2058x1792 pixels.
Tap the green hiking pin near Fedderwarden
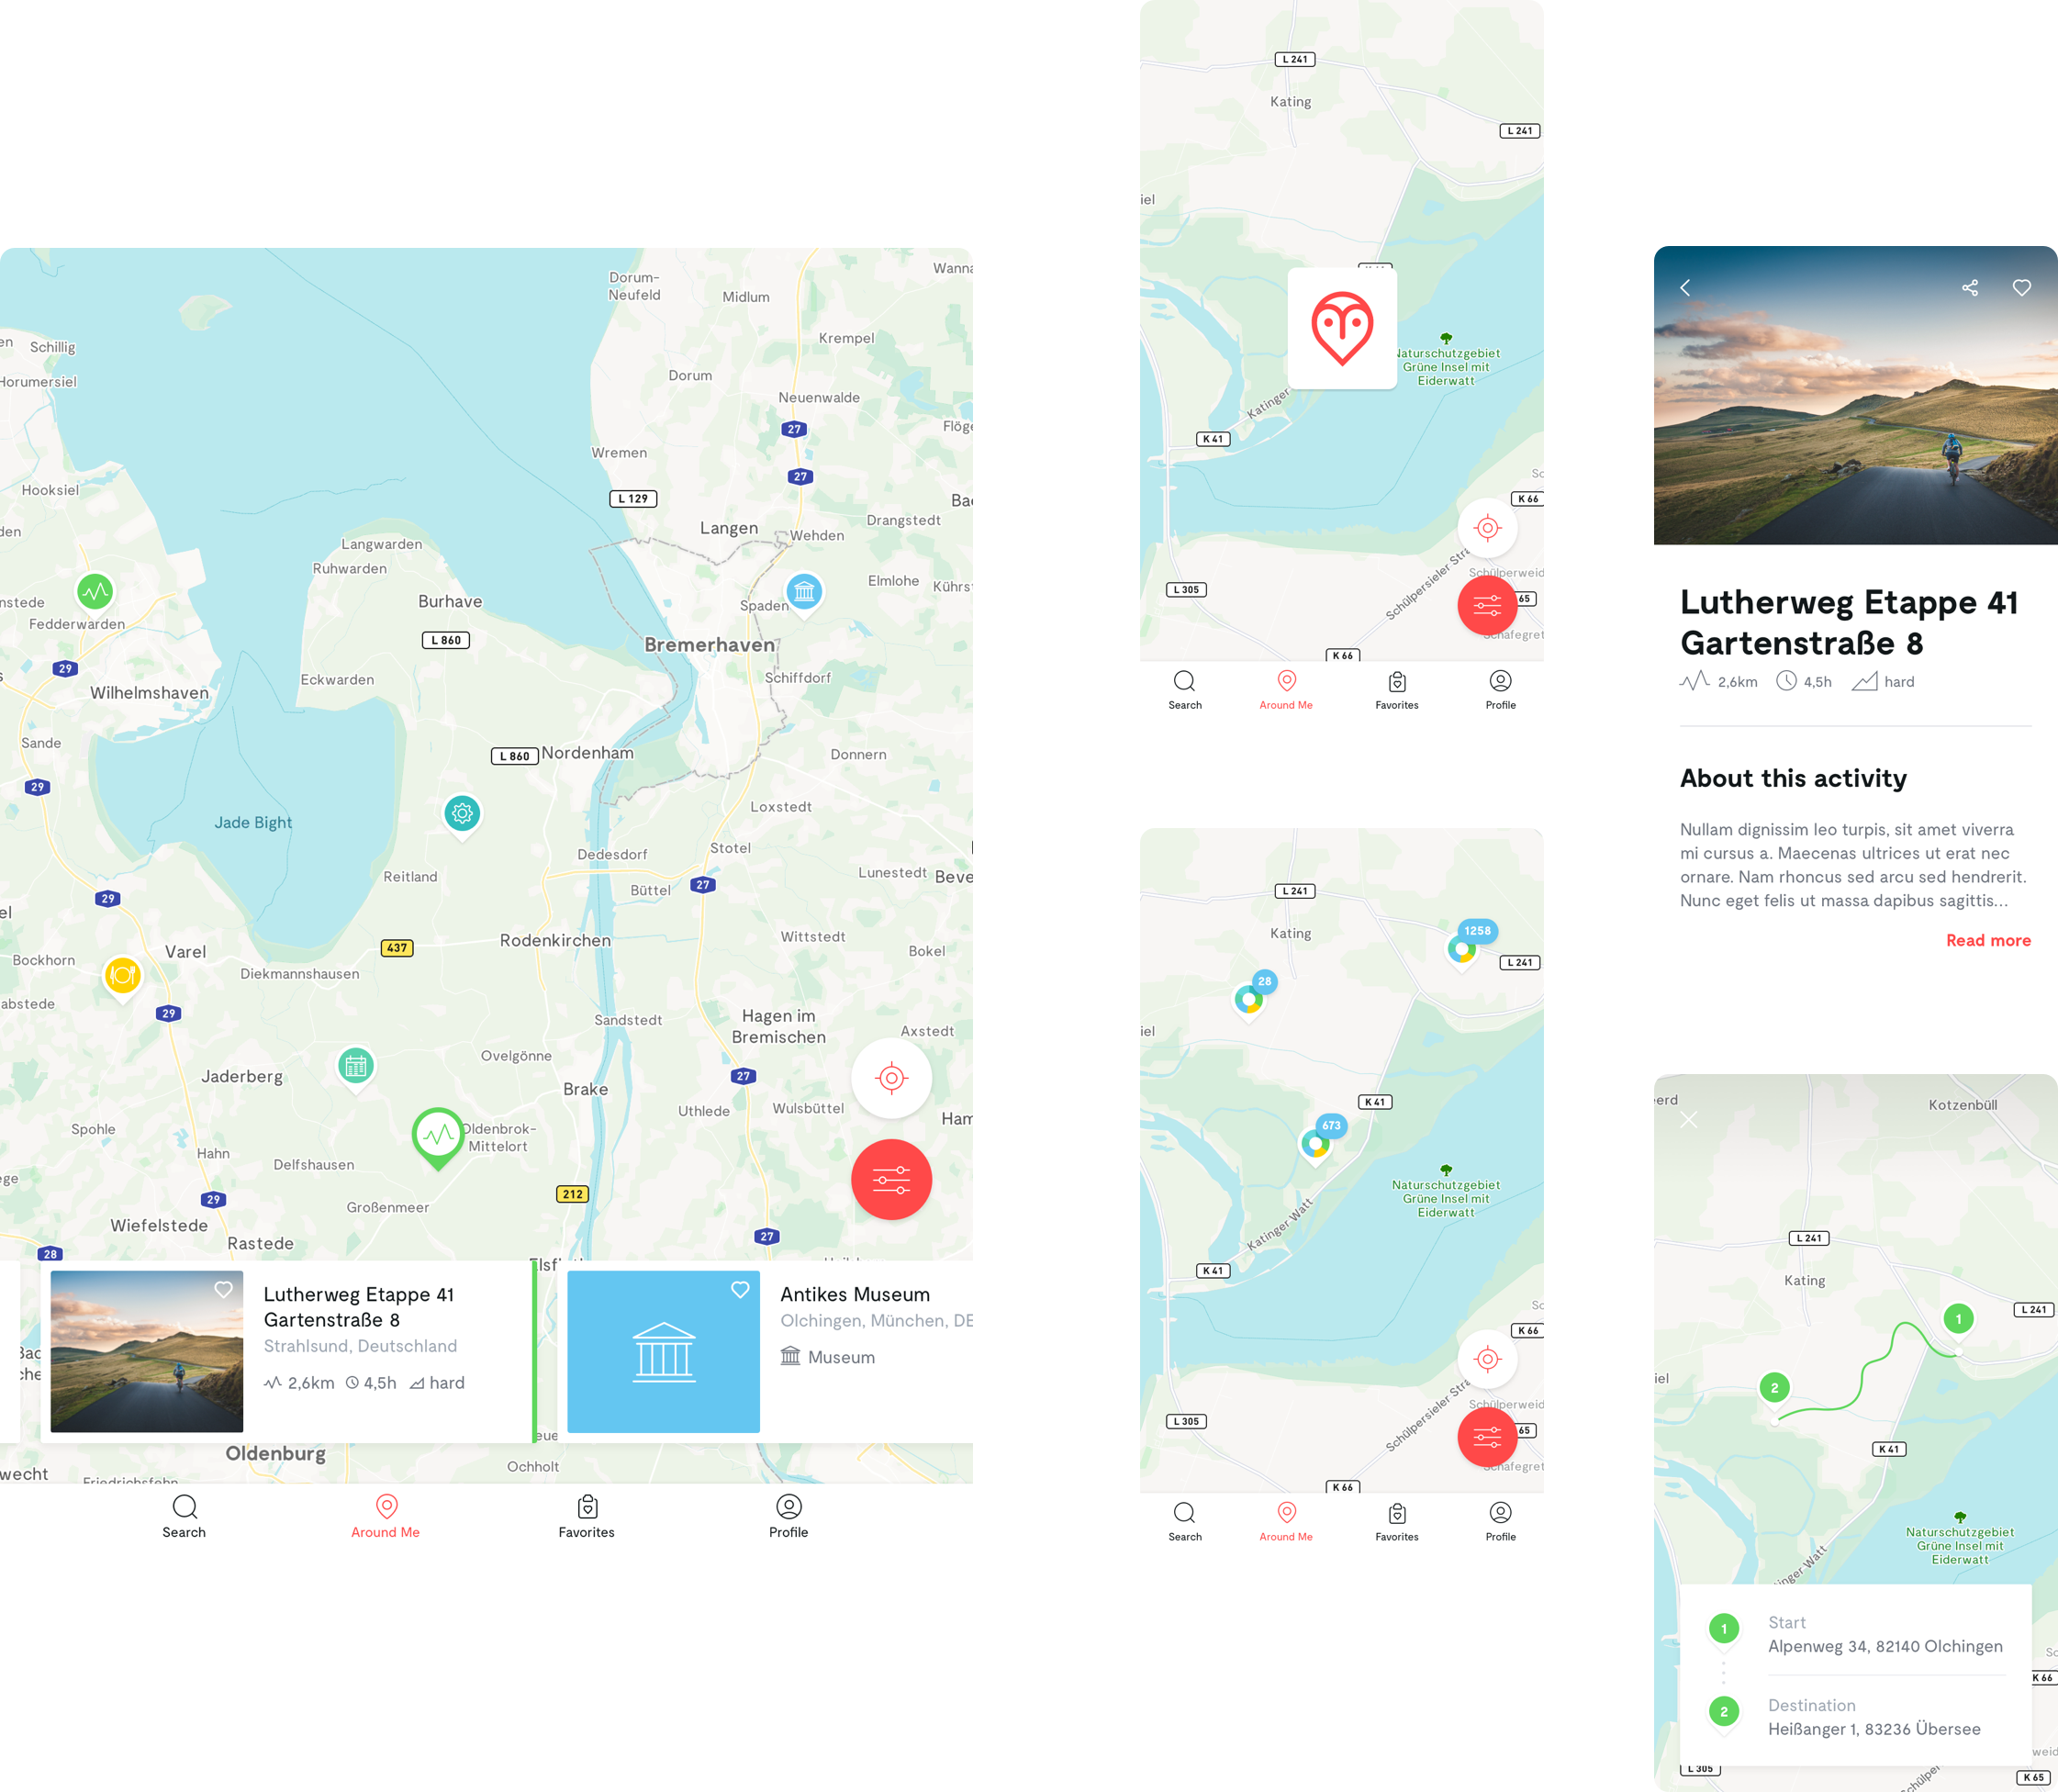coord(95,592)
